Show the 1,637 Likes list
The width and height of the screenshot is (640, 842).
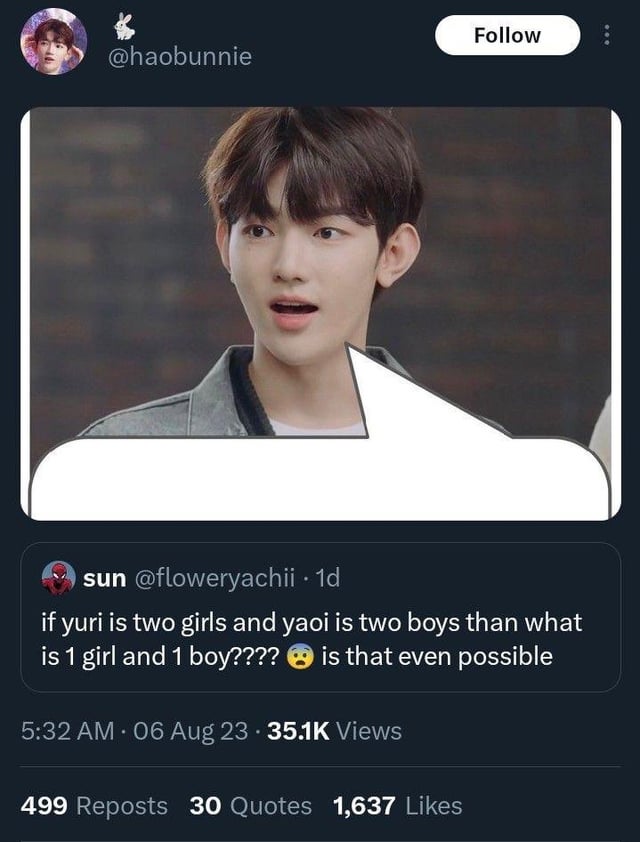[x=397, y=806]
